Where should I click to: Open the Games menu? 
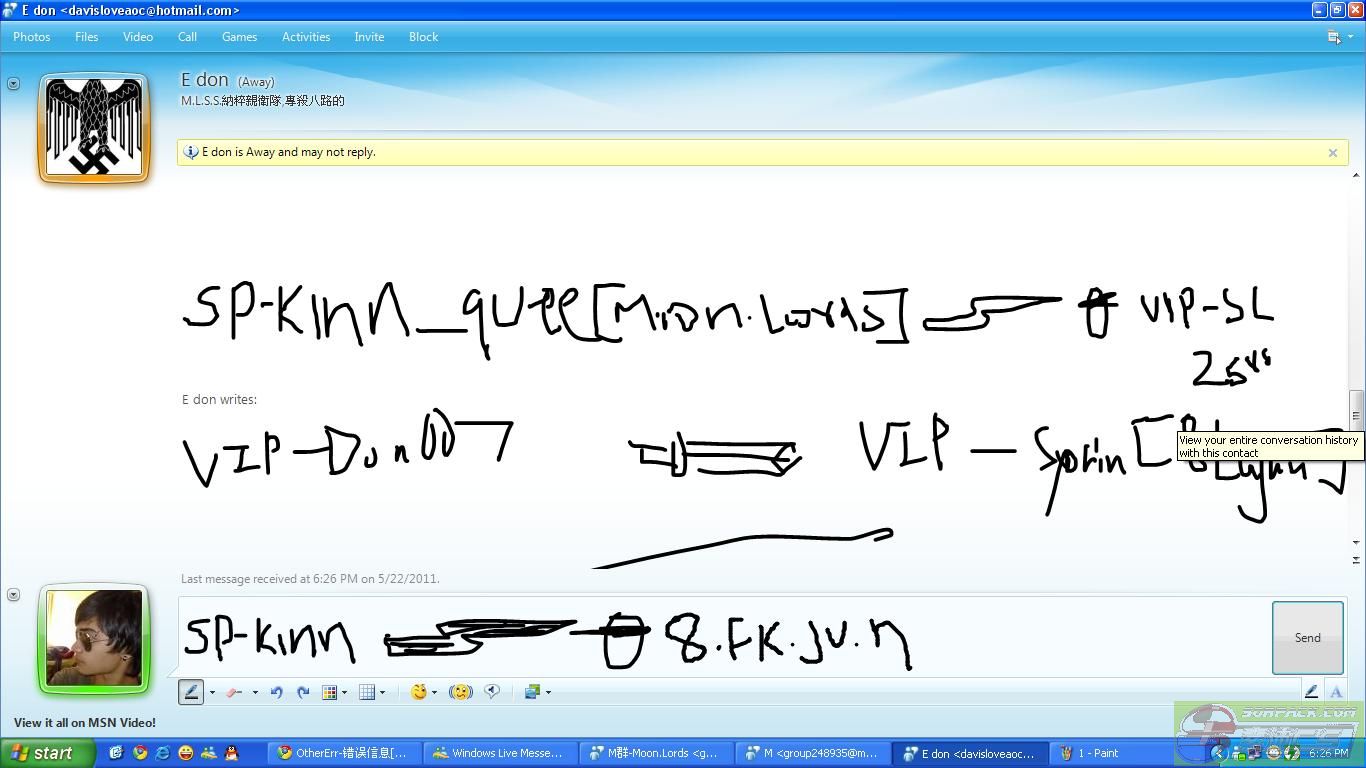coord(239,37)
